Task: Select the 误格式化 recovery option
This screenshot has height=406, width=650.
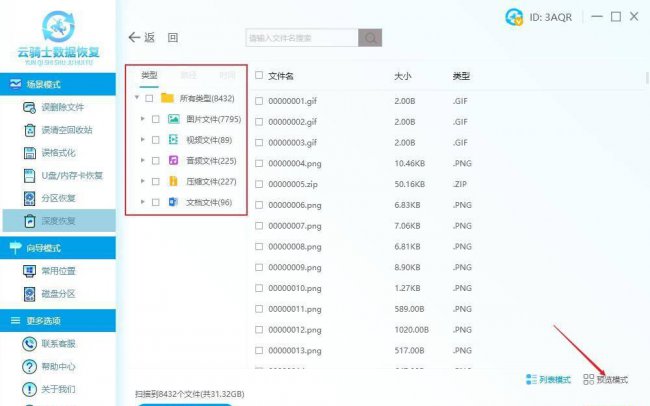Action: (49, 153)
